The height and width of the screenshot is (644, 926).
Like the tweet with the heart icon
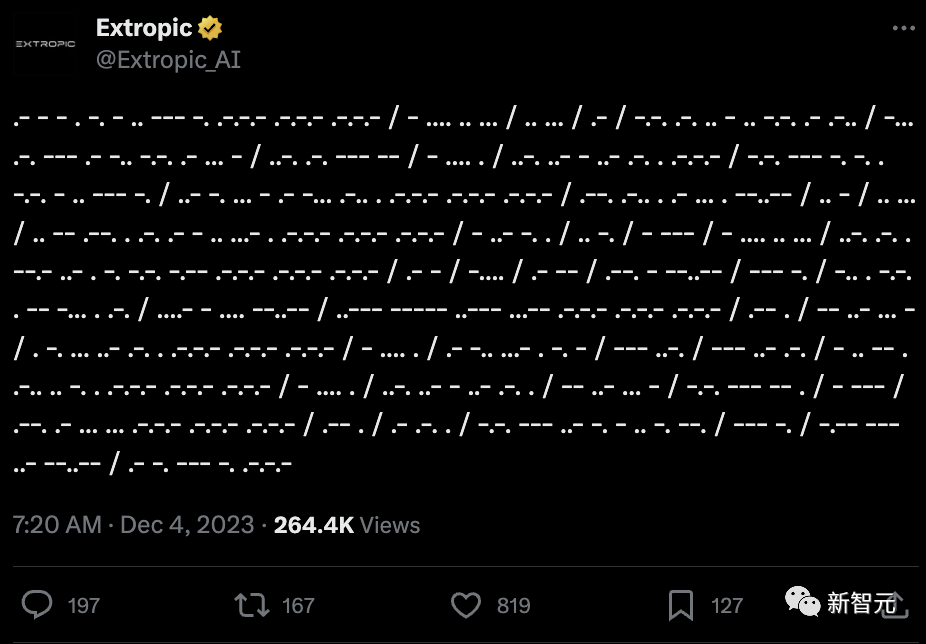point(466,606)
